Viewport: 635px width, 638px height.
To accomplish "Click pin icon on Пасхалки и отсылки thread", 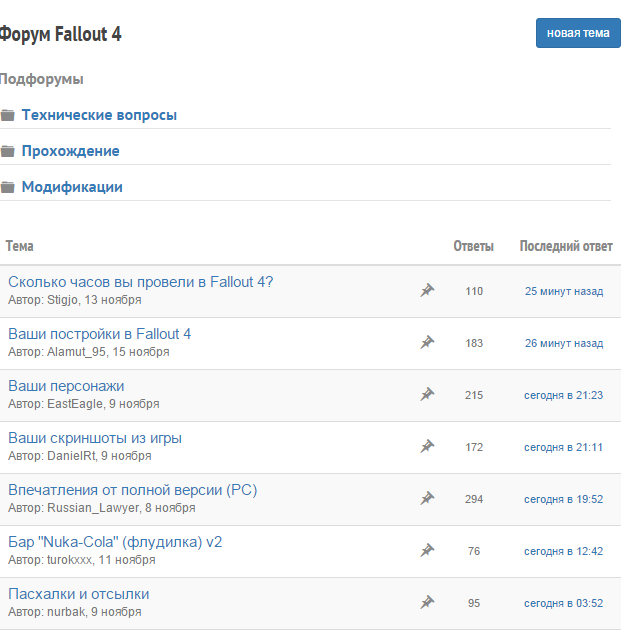I will (x=427, y=603).
